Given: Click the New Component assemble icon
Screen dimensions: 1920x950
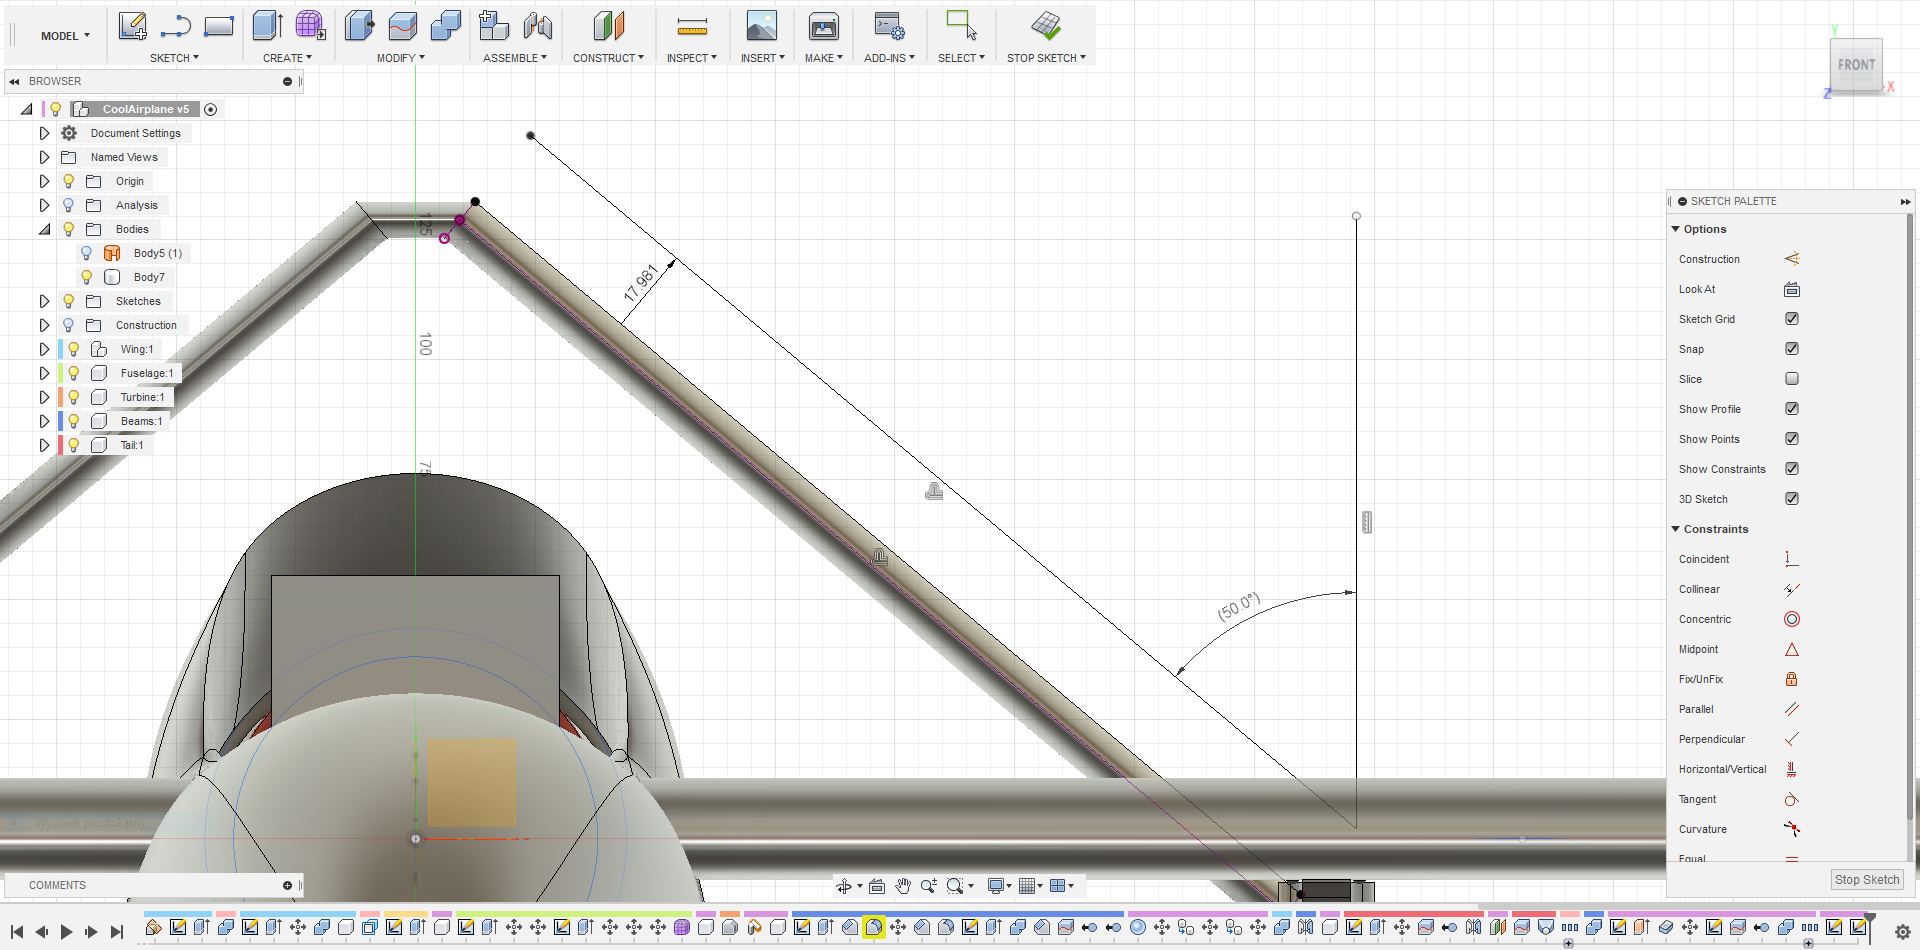Looking at the screenshot, I should [494, 26].
